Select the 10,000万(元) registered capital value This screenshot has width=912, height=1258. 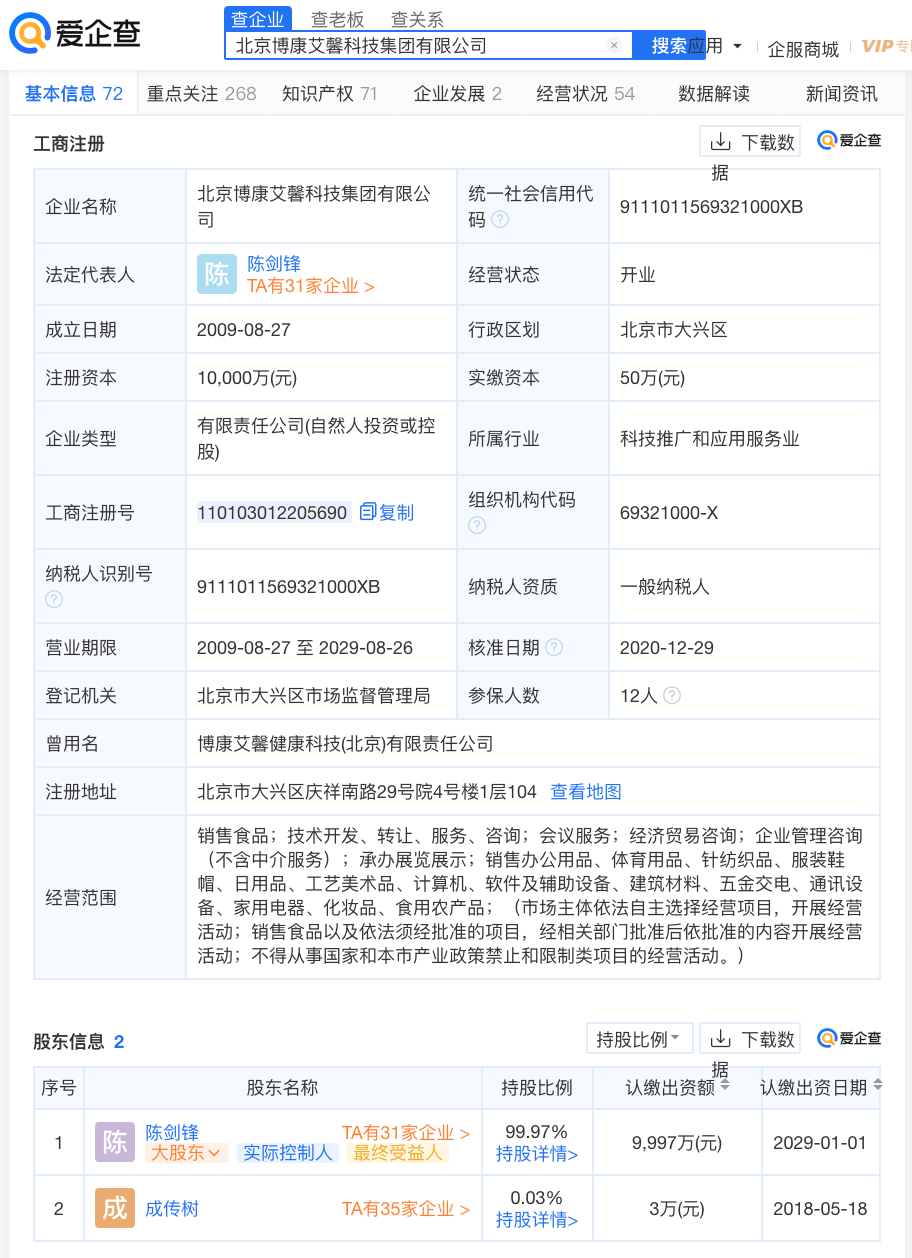click(247, 378)
